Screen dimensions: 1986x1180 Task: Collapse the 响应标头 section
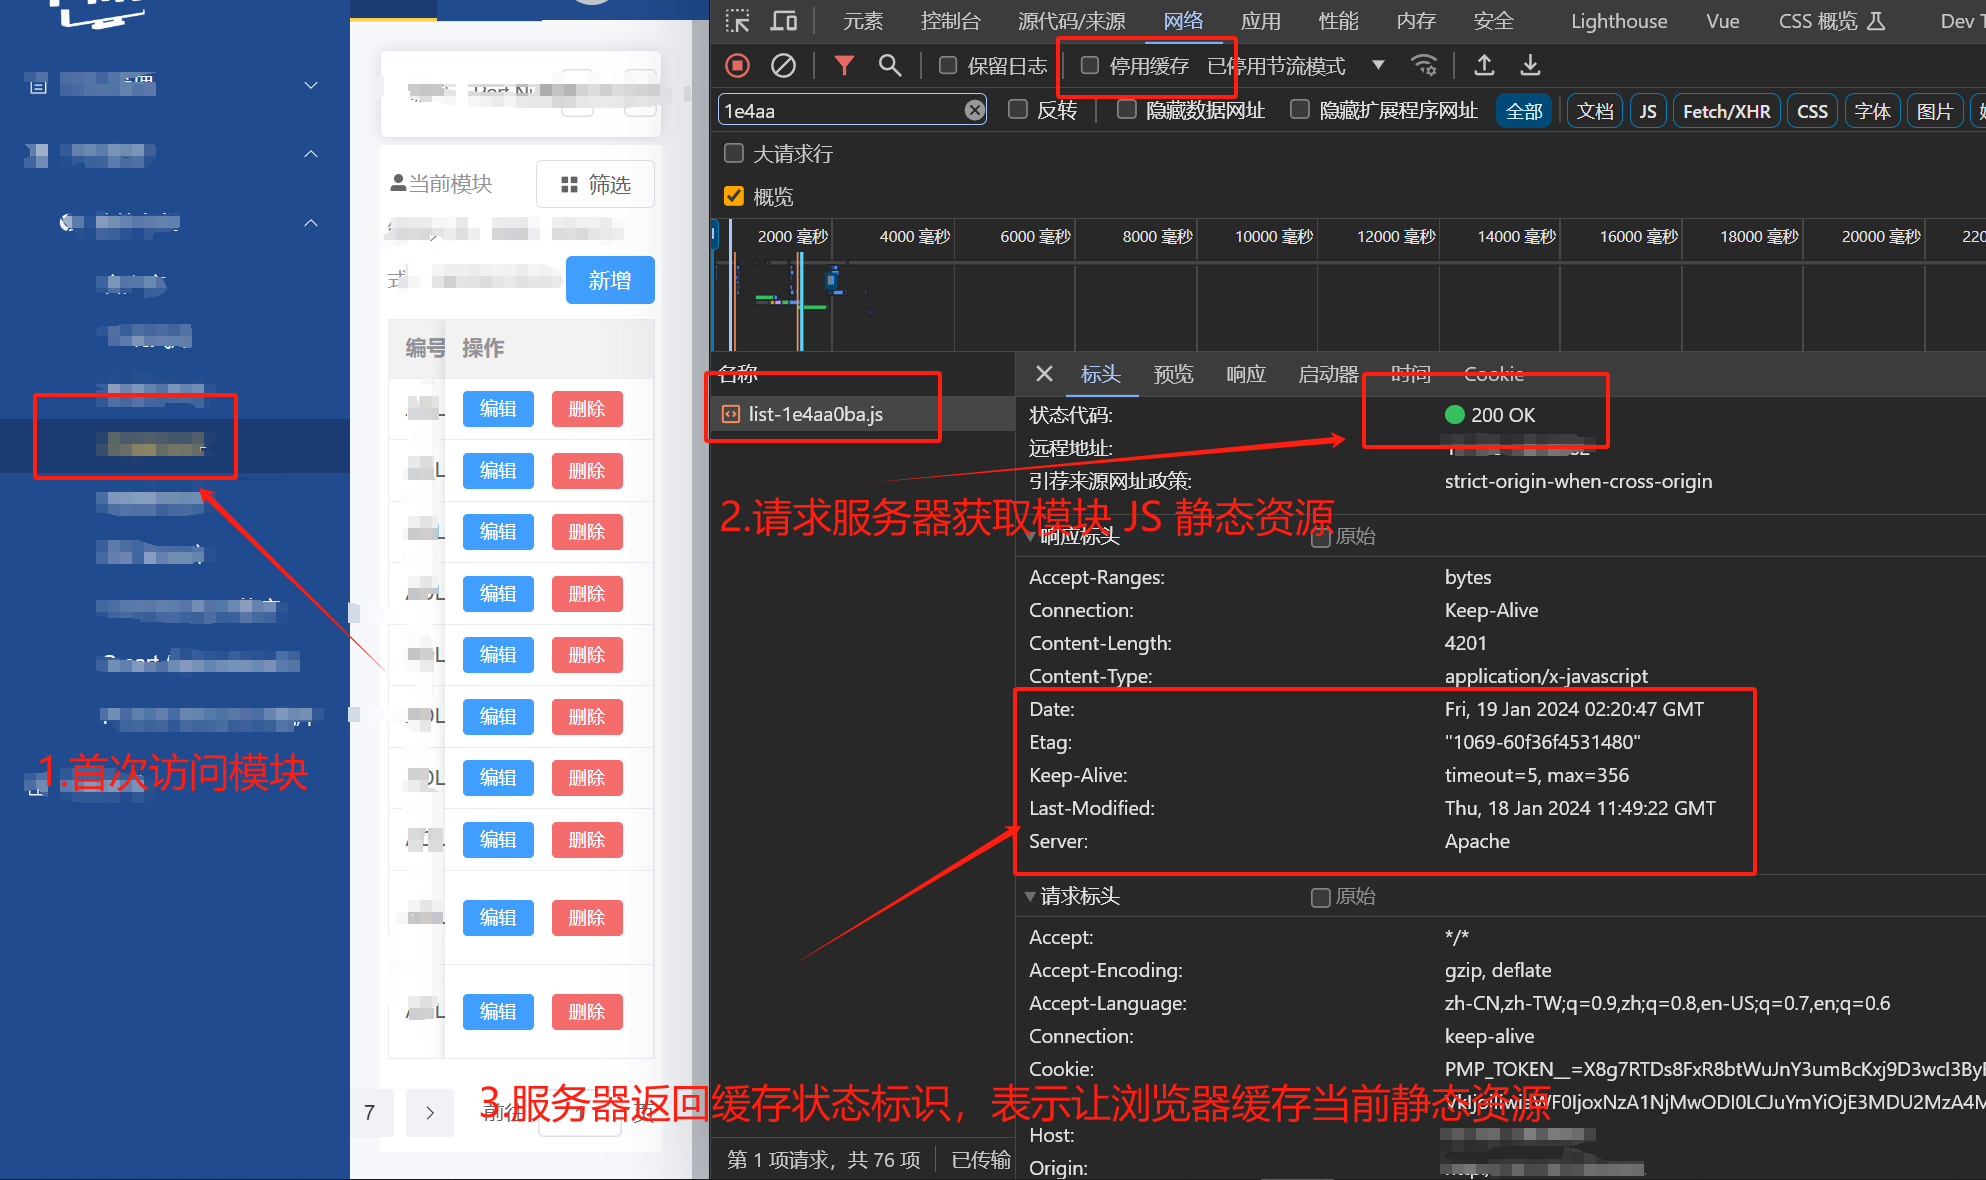[x=1030, y=537]
